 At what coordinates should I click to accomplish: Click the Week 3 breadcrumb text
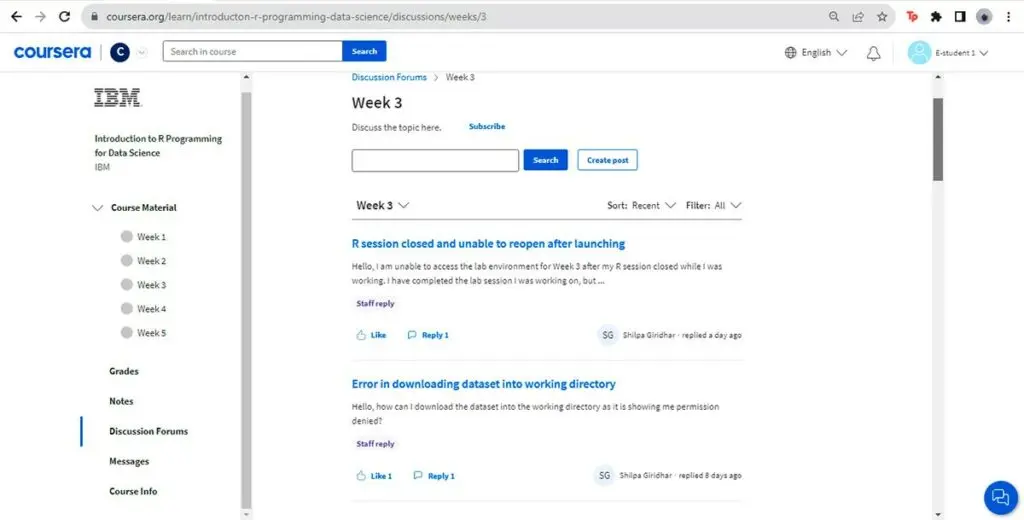point(460,77)
